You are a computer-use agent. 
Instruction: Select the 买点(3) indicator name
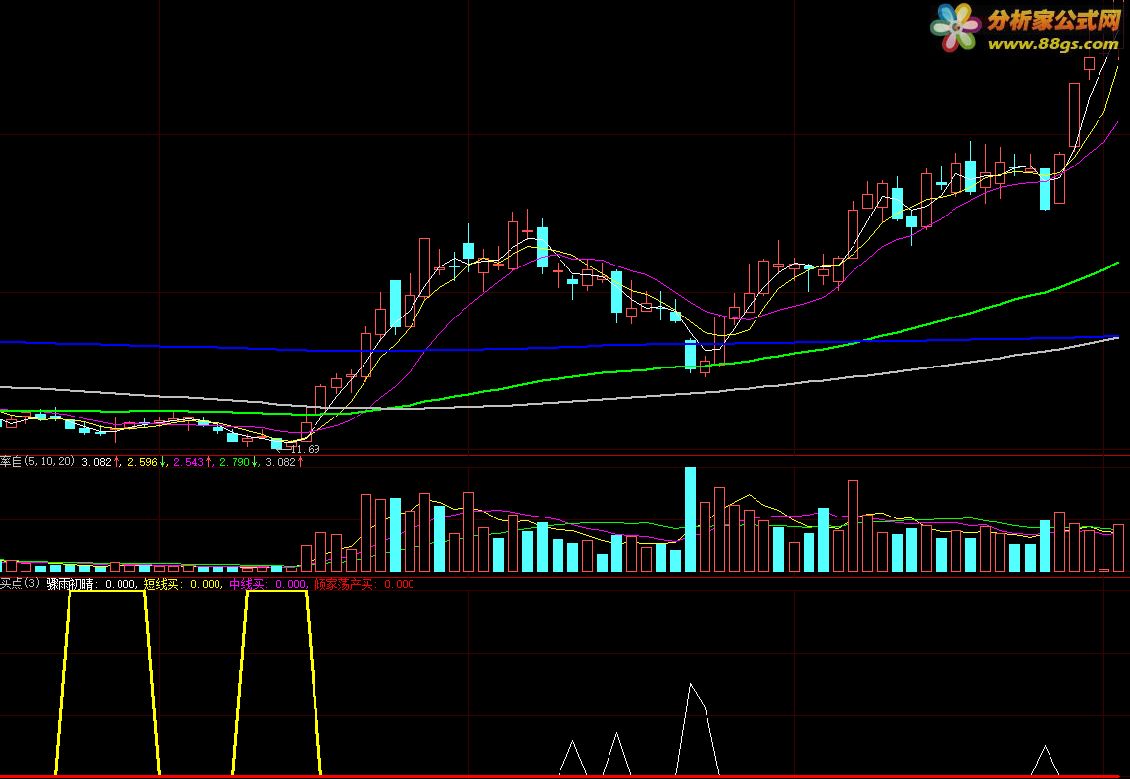[x=20, y=584]
